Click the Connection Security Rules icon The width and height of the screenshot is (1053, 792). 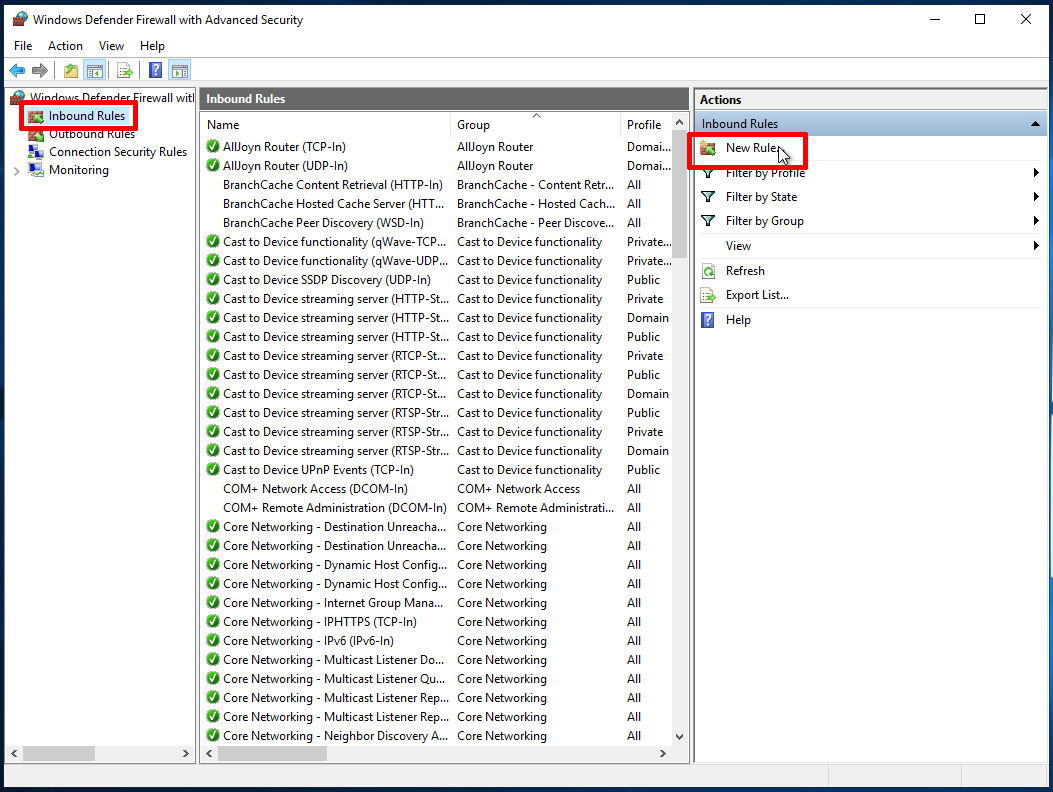36,152
